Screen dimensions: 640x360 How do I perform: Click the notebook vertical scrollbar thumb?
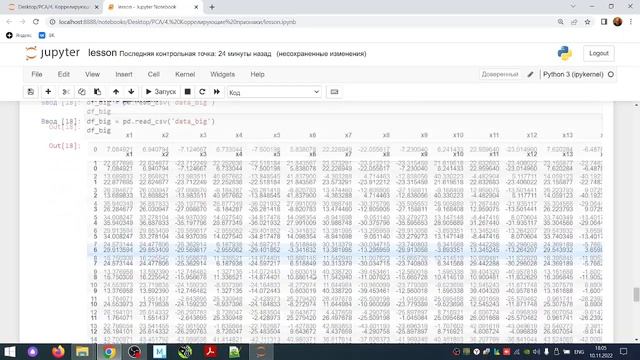pyautogui.click(x=636, y=294)
